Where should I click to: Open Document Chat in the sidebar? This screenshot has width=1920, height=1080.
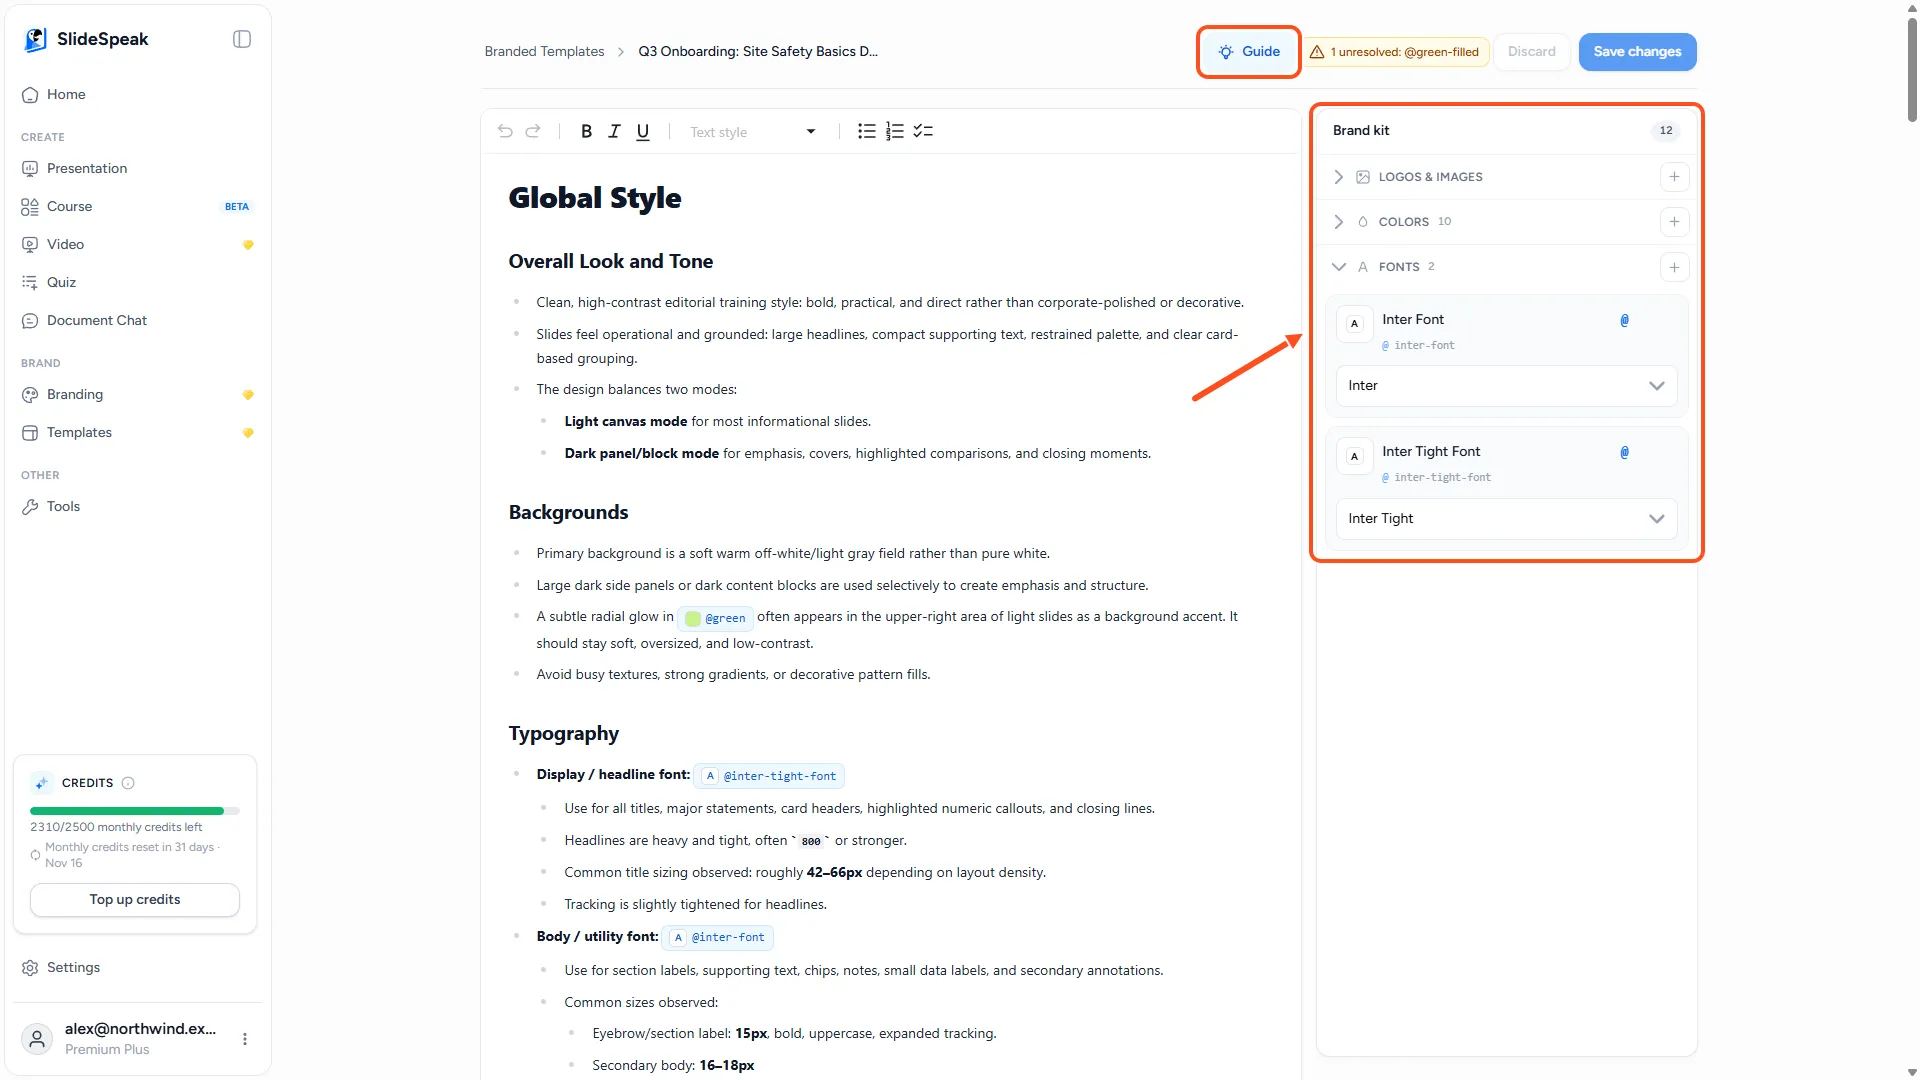coord(136,321)
